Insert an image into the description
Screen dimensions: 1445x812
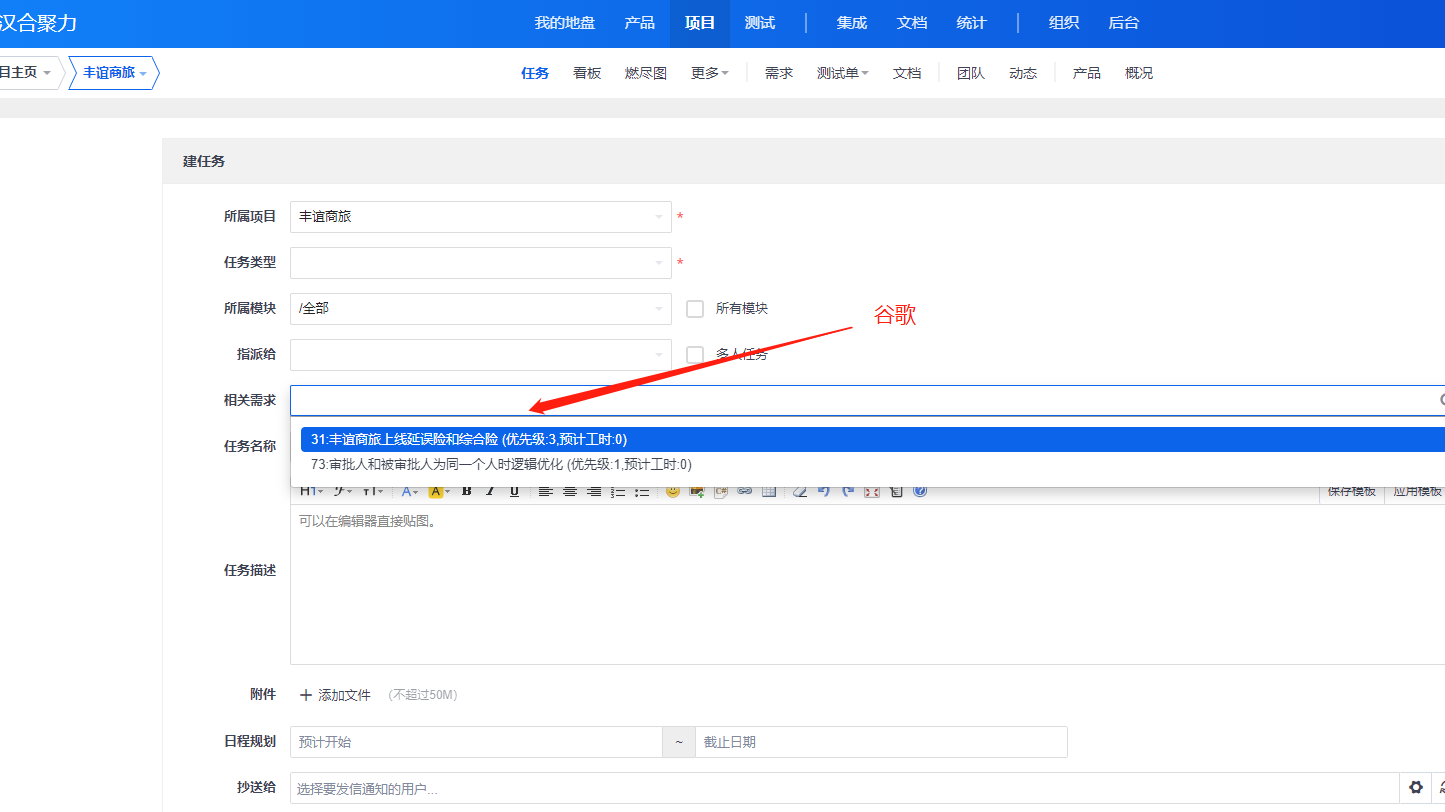(697, 491)
